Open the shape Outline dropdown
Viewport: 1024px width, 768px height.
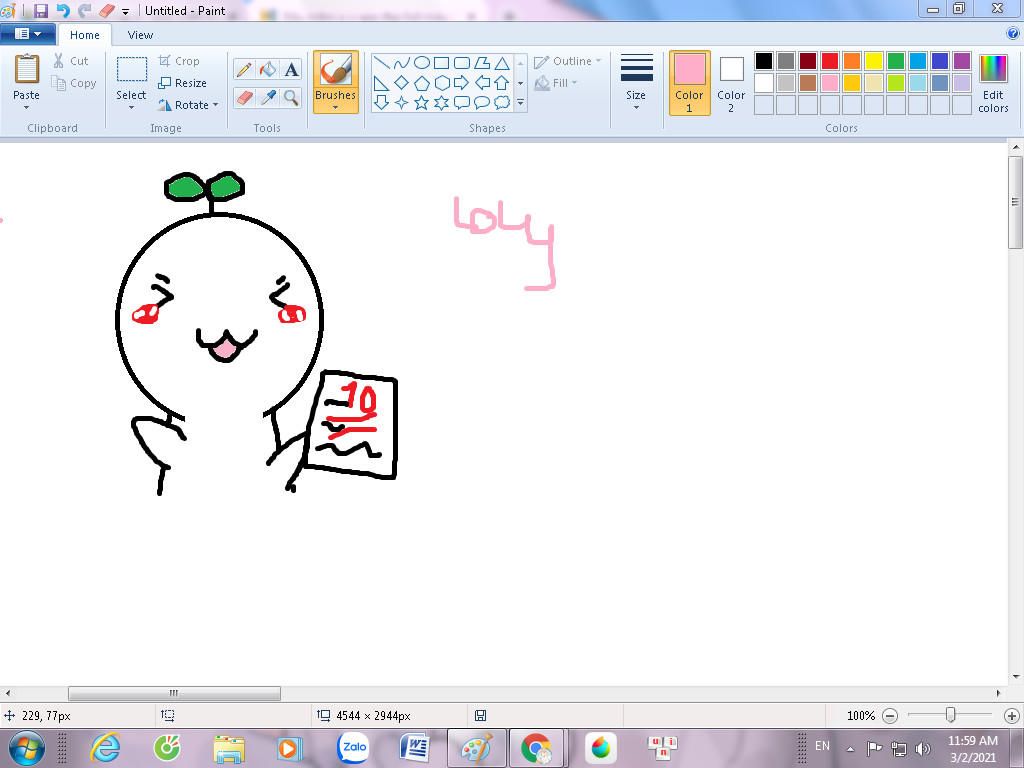567,61
